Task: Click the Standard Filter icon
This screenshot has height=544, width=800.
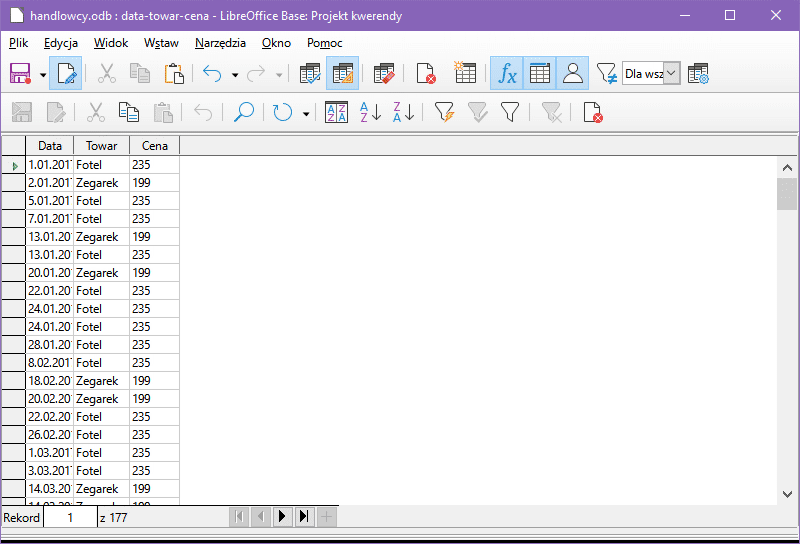Action: coord(510,113)
